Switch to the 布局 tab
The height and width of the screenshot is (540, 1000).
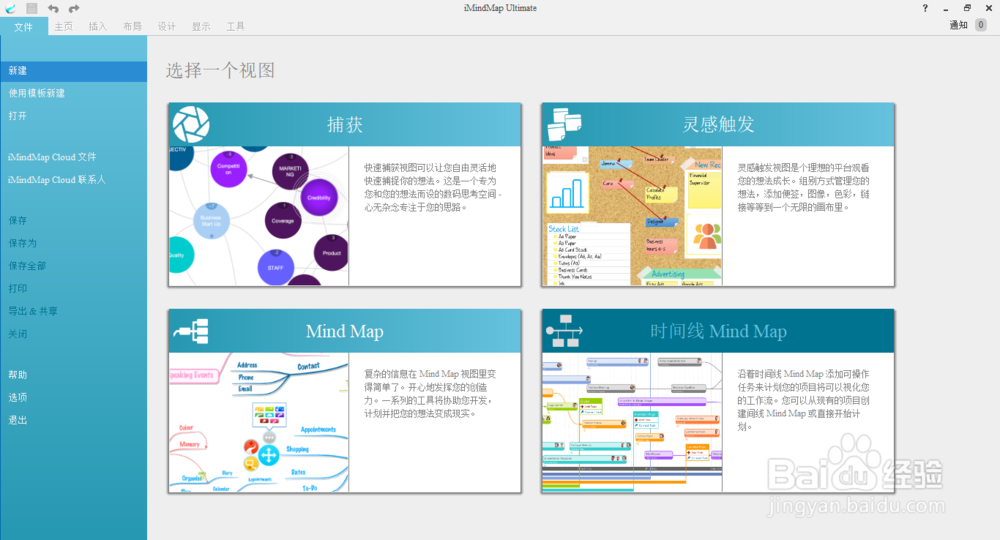tap(132, 27)
